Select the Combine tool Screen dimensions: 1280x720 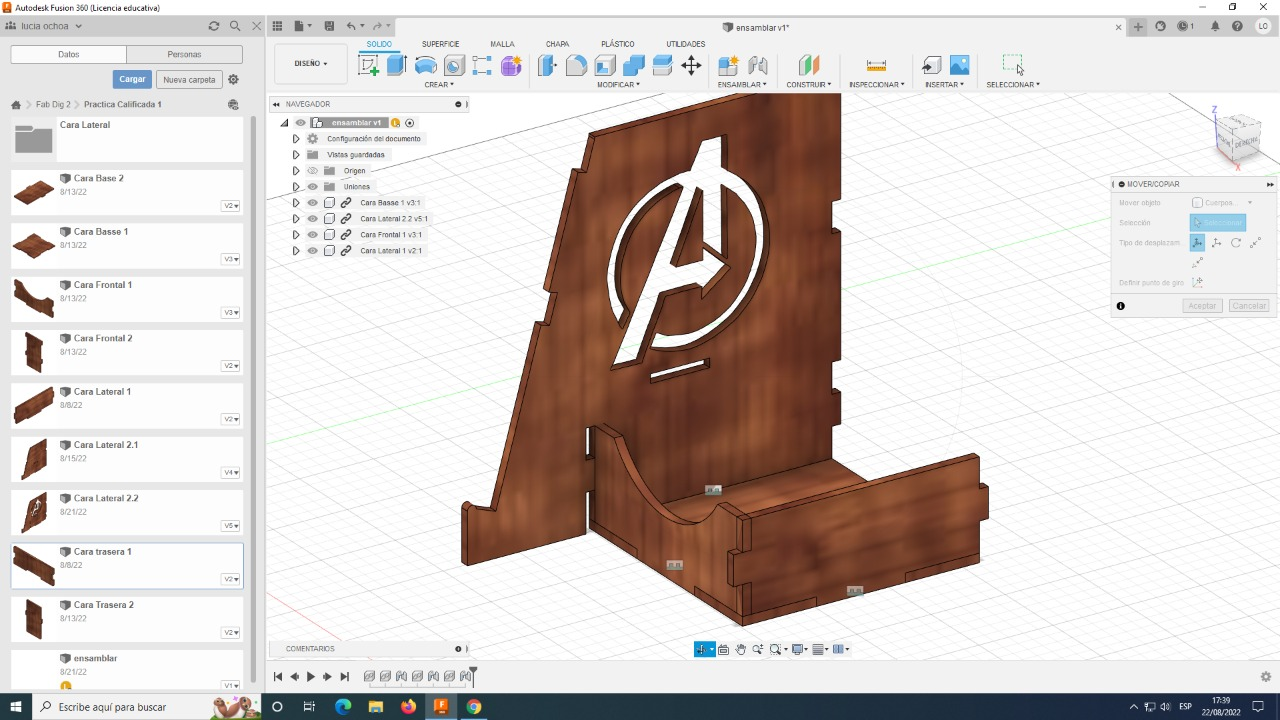(x=634, y=66)
